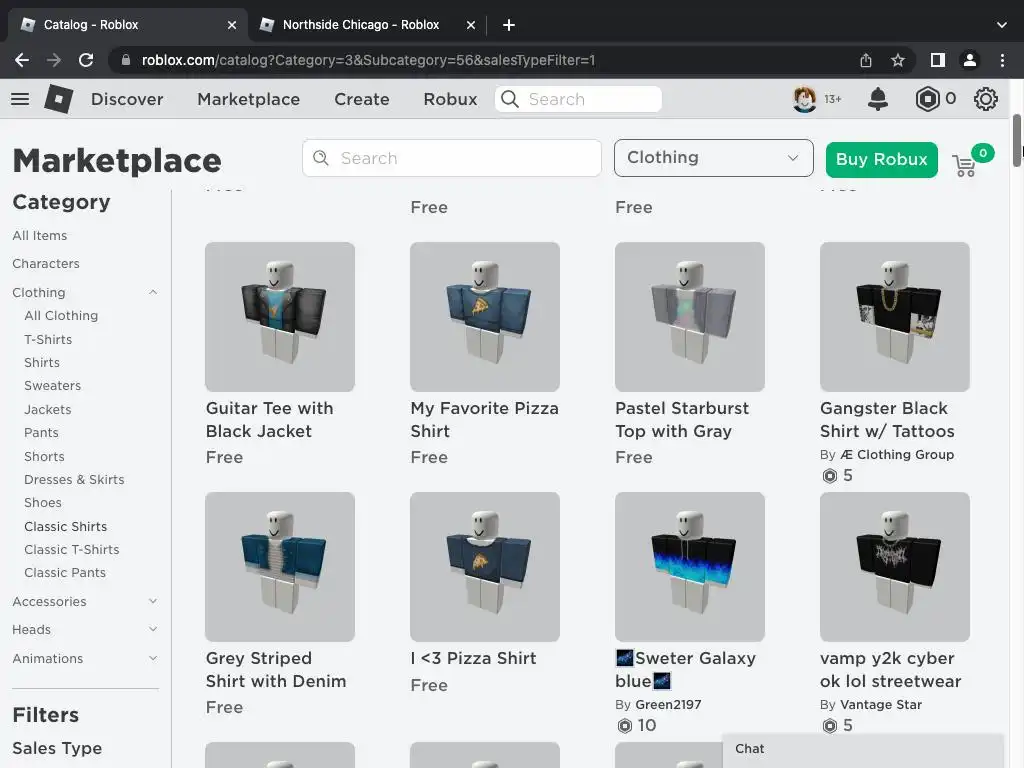Image resolution: width=1024 pixels, height=768 pixels.
Task: Bookmark this page with the star icon
Action: (x=898, y=60)
